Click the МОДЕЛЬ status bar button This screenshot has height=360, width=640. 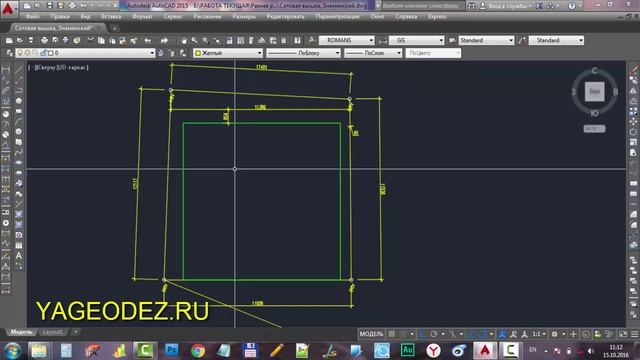371,334
